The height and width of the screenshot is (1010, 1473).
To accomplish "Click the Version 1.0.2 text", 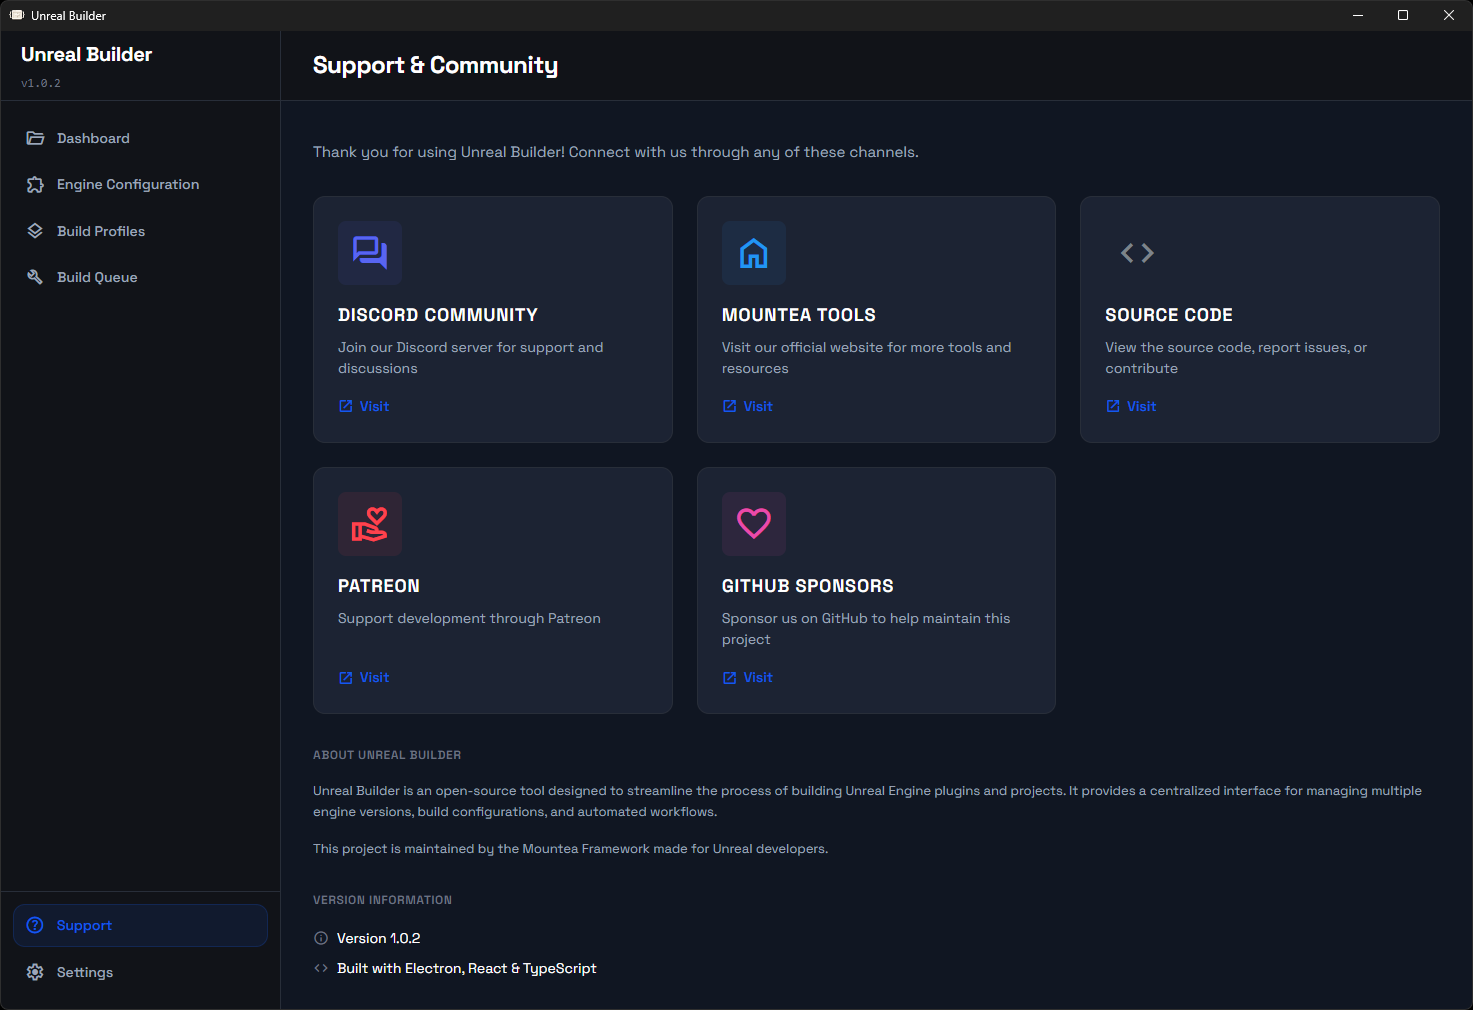I will point(378,938).
